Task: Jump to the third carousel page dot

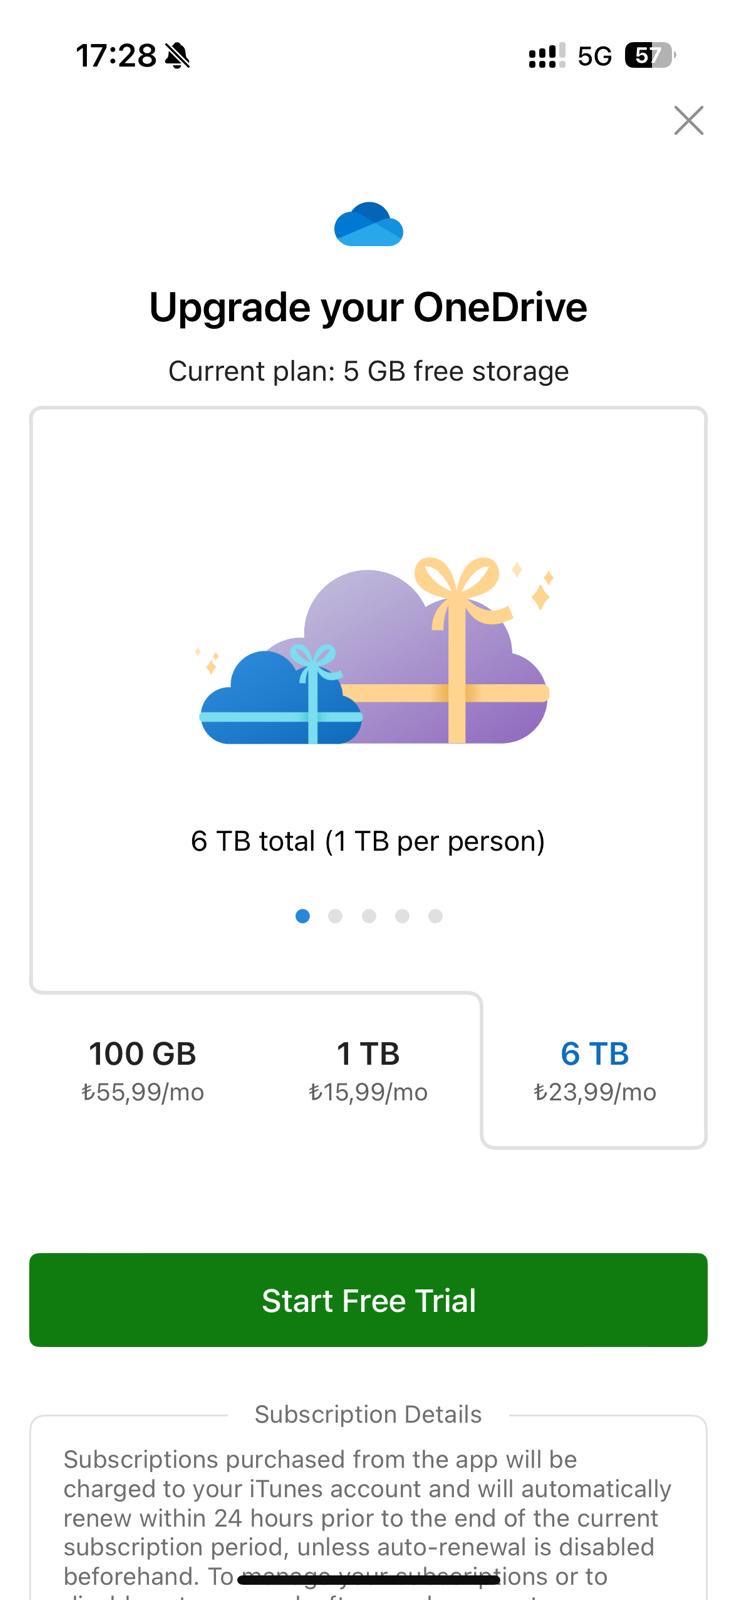Action: pos(369,916)
